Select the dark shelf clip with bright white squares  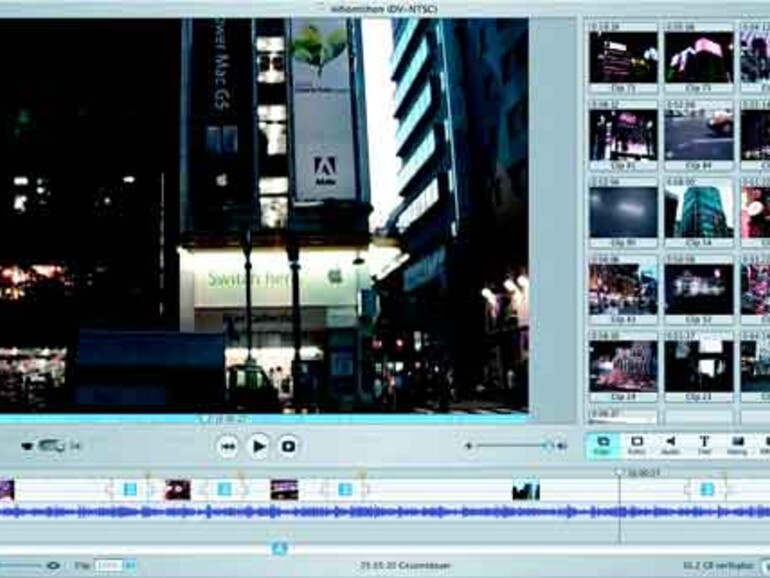pyautogui.click(x=699, y=366)
